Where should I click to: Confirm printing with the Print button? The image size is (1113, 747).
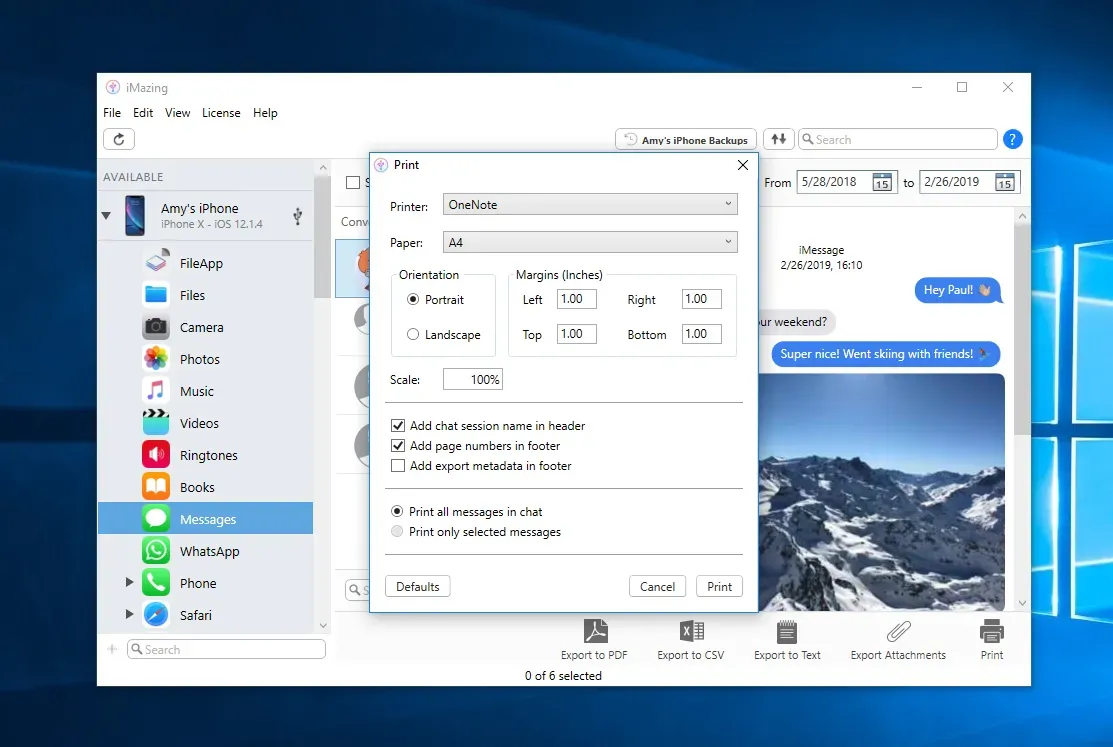click(x=719, y=586)
